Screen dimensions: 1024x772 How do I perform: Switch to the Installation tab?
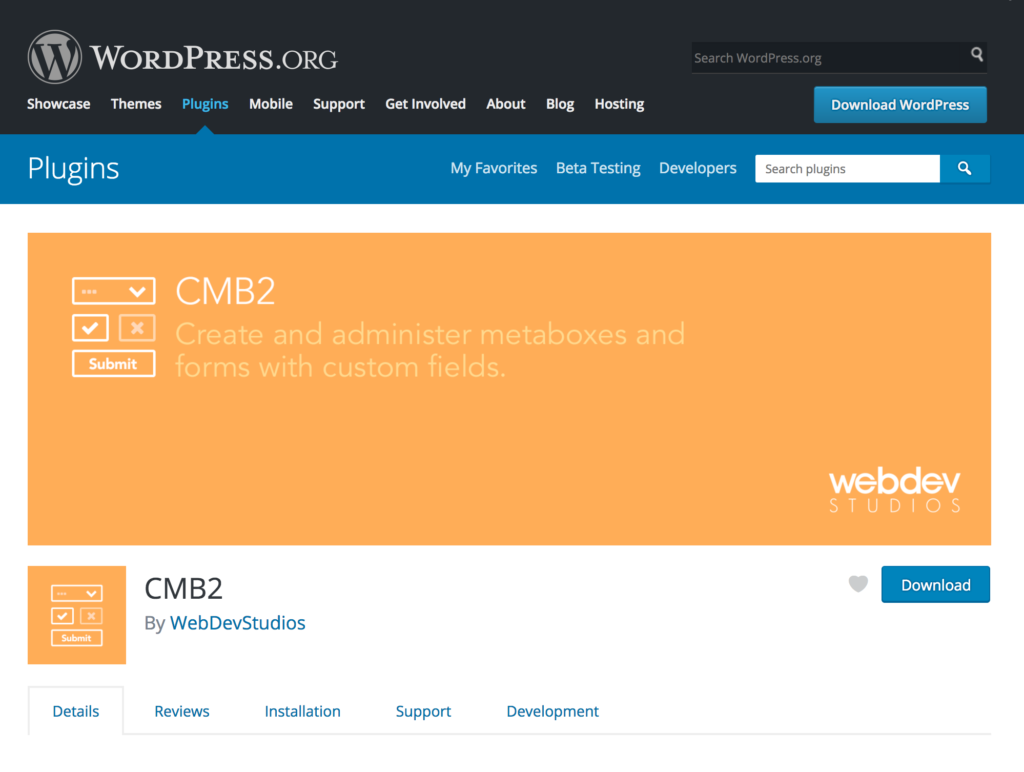coord(302,711)
